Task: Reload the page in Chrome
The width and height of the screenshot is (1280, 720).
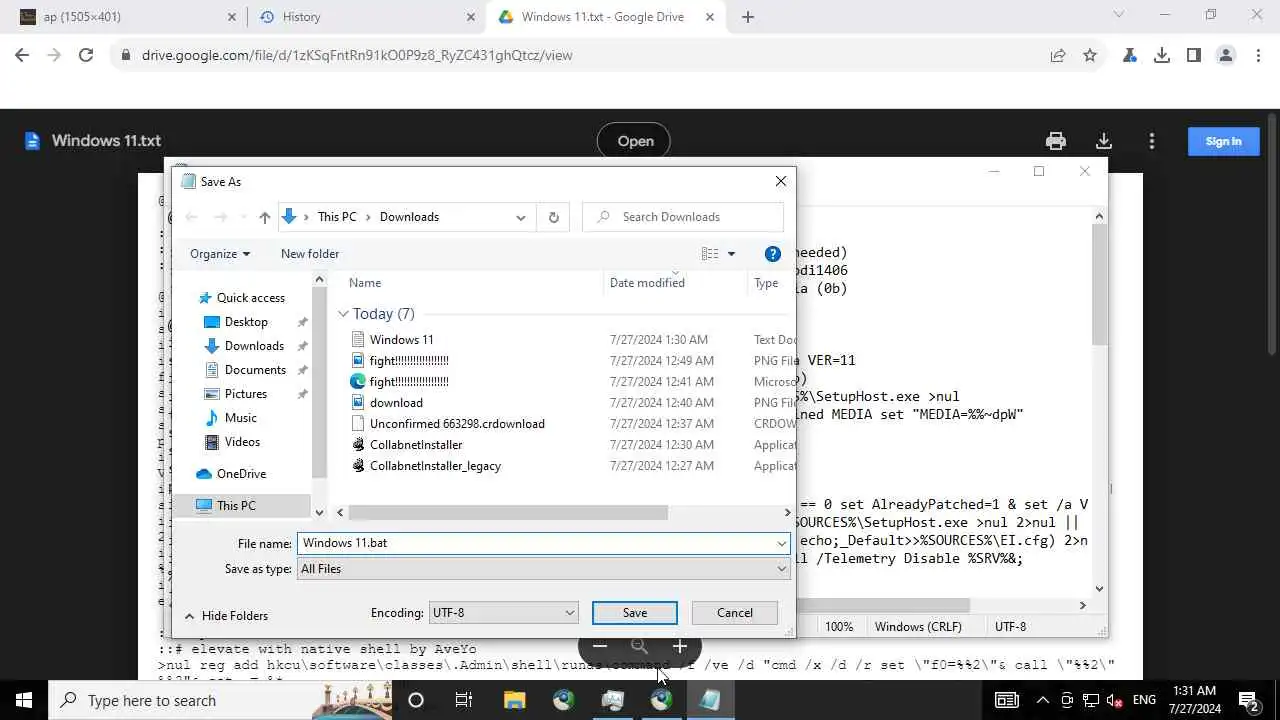Action: coord(86,55)
